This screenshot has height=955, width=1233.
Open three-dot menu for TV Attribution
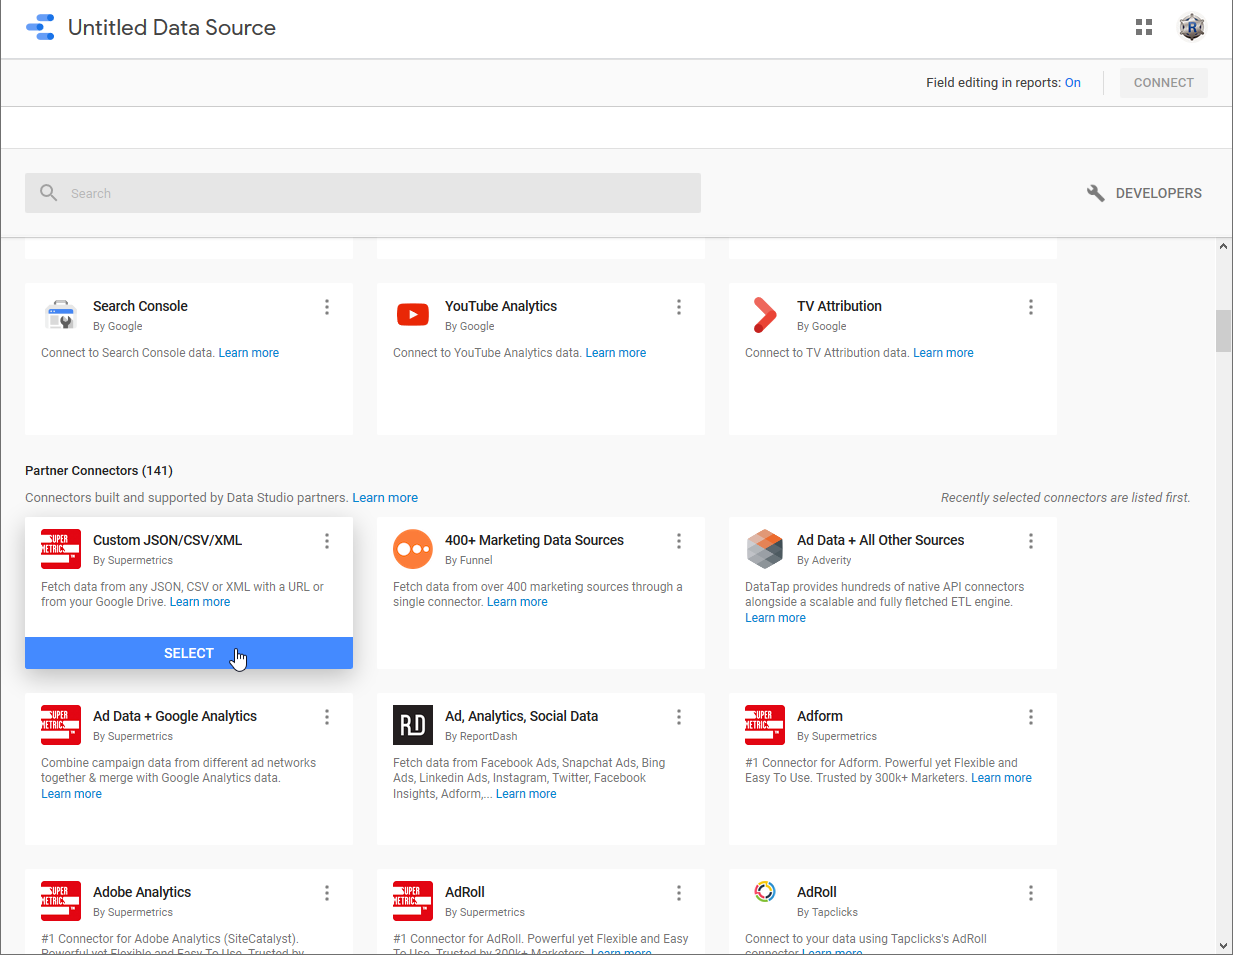pos(1031,307)
